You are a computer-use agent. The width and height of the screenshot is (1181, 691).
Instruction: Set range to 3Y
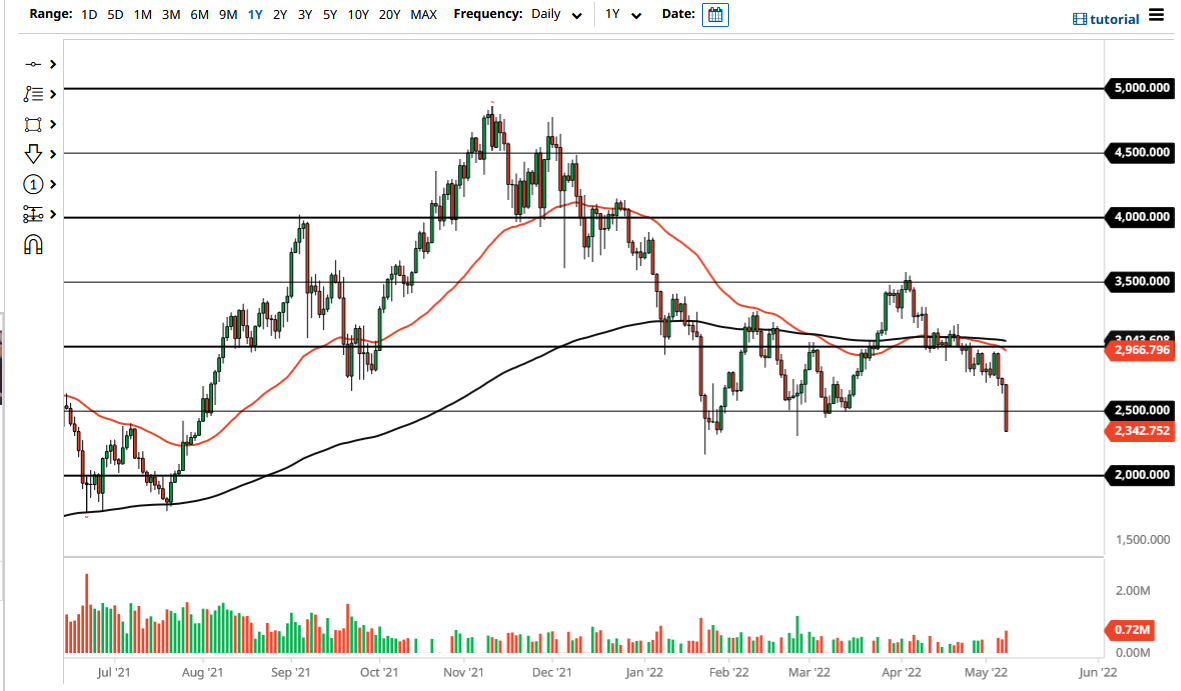point(305,14)
